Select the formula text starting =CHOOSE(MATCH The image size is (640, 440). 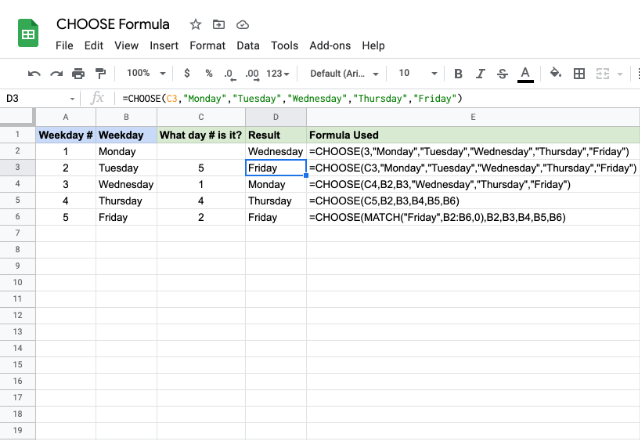437,217
